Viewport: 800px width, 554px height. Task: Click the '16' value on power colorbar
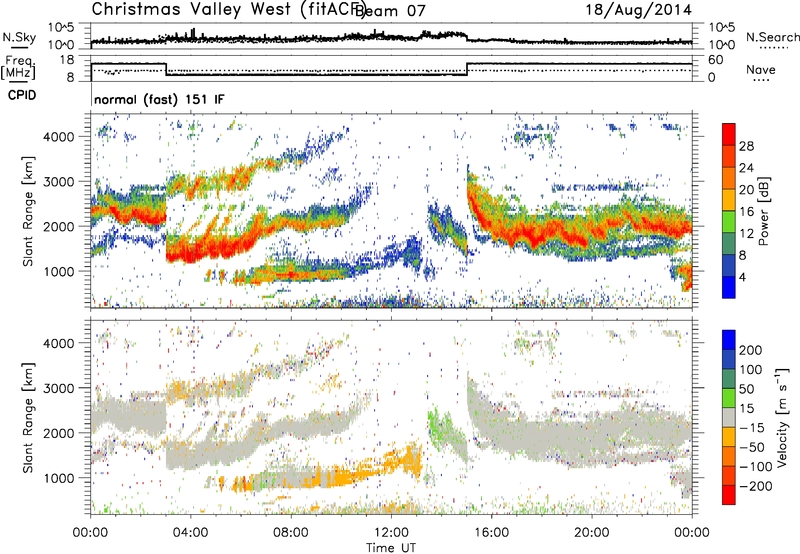click(746, 212)
